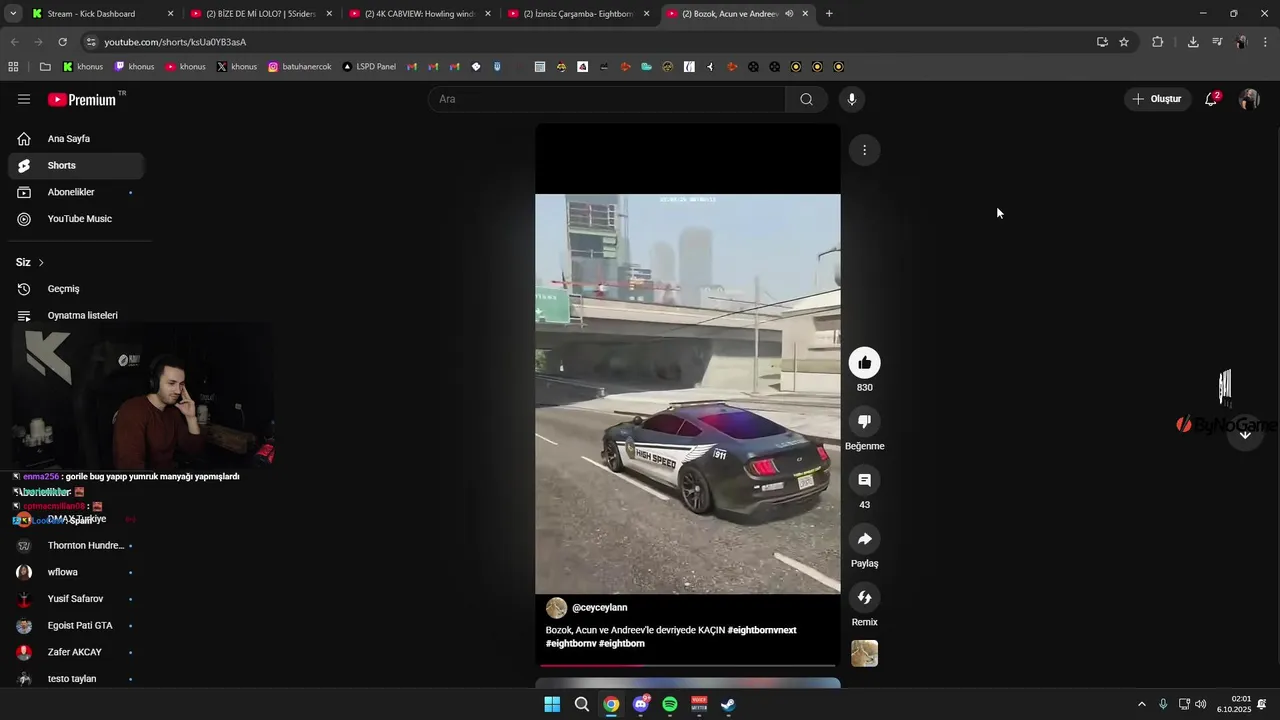
Task: Start voice search with the microphone
Action: 852,99
